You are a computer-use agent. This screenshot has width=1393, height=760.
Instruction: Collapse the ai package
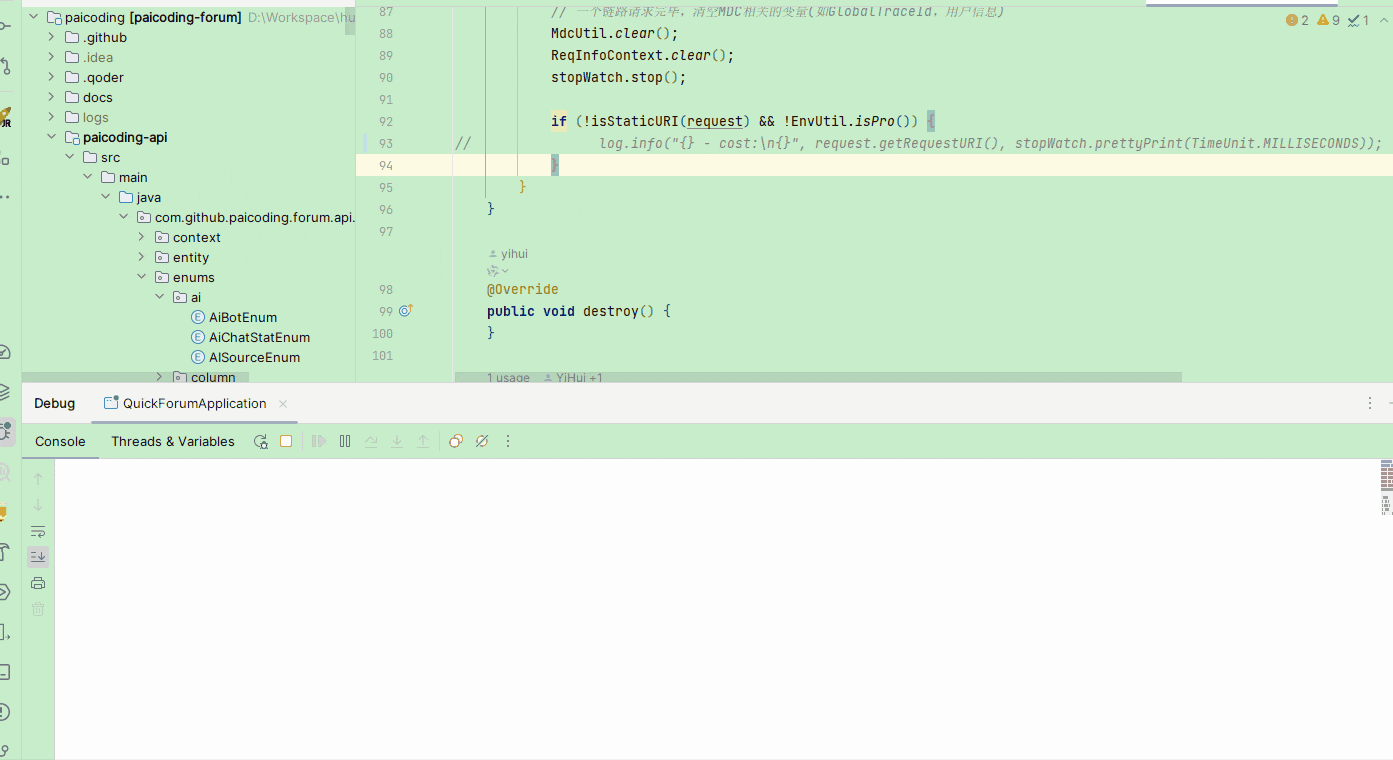click(159, 297)
